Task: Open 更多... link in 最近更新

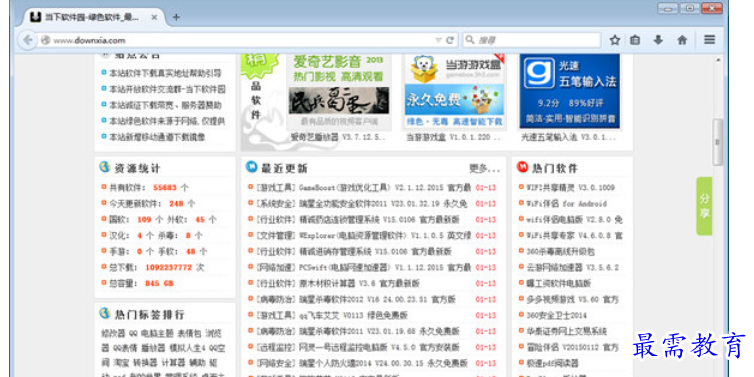Action: tap(484, 168)
